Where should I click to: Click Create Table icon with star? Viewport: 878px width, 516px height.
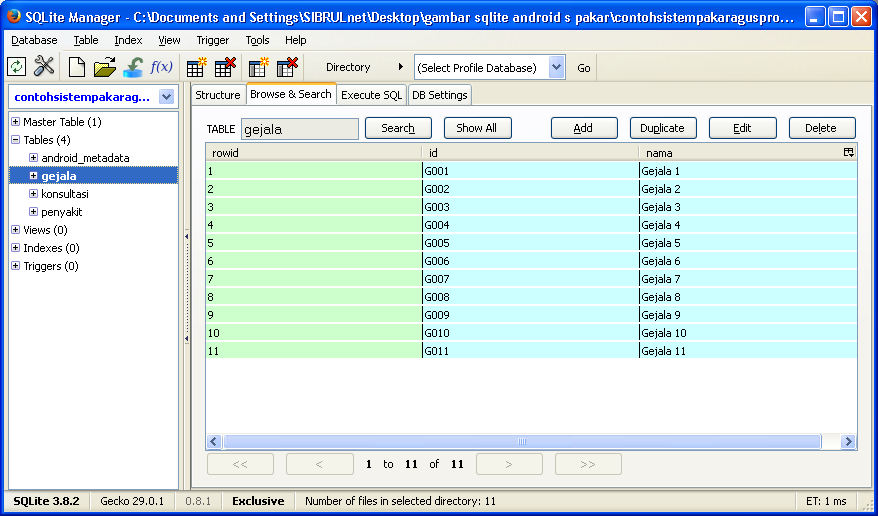click(x=197, y=67)
